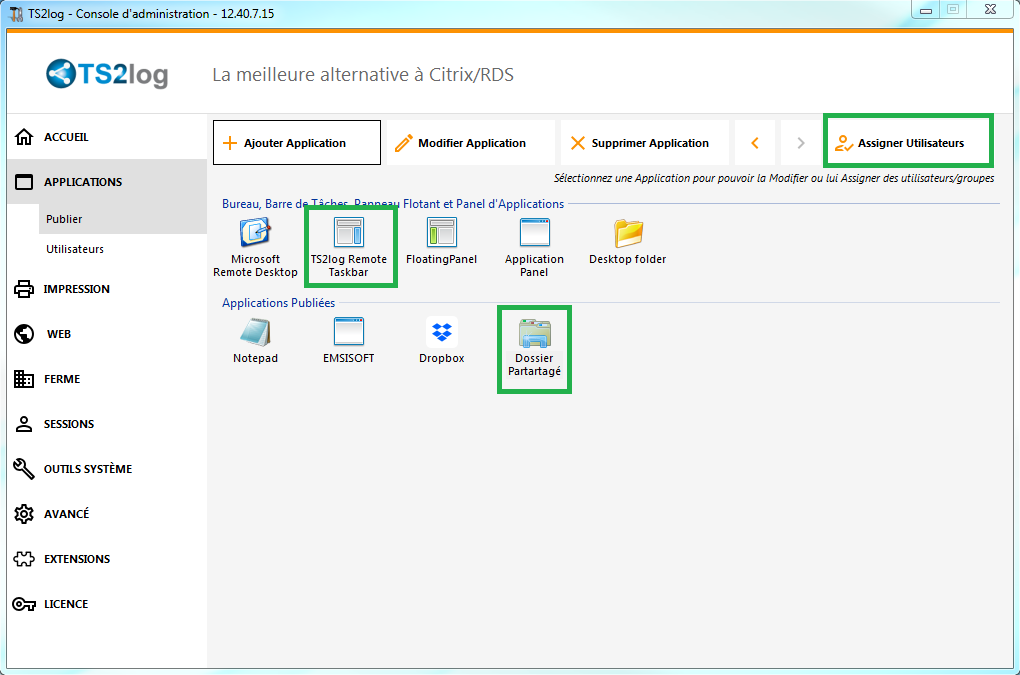The height and width of the screenshot is (675, 1020).
Task: Open the Web section
Action: [x=107, y=334]
